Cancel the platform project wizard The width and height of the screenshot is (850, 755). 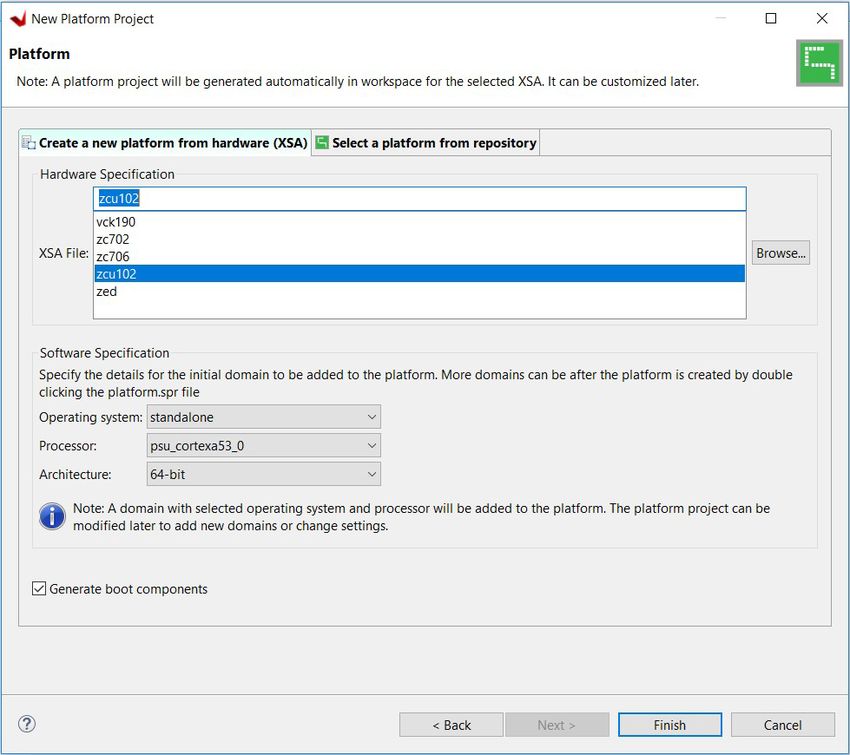[782, 725]
